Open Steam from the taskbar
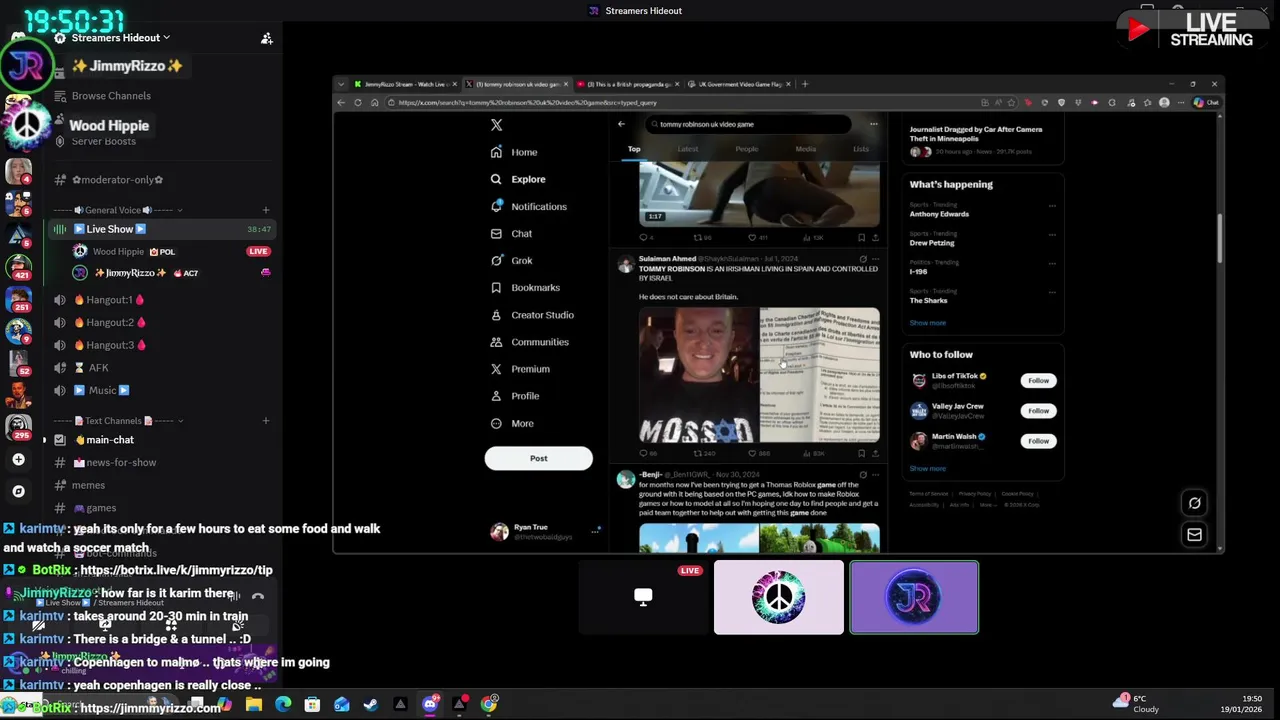Viewport: 1280px width, 720px height. [371, 704]
